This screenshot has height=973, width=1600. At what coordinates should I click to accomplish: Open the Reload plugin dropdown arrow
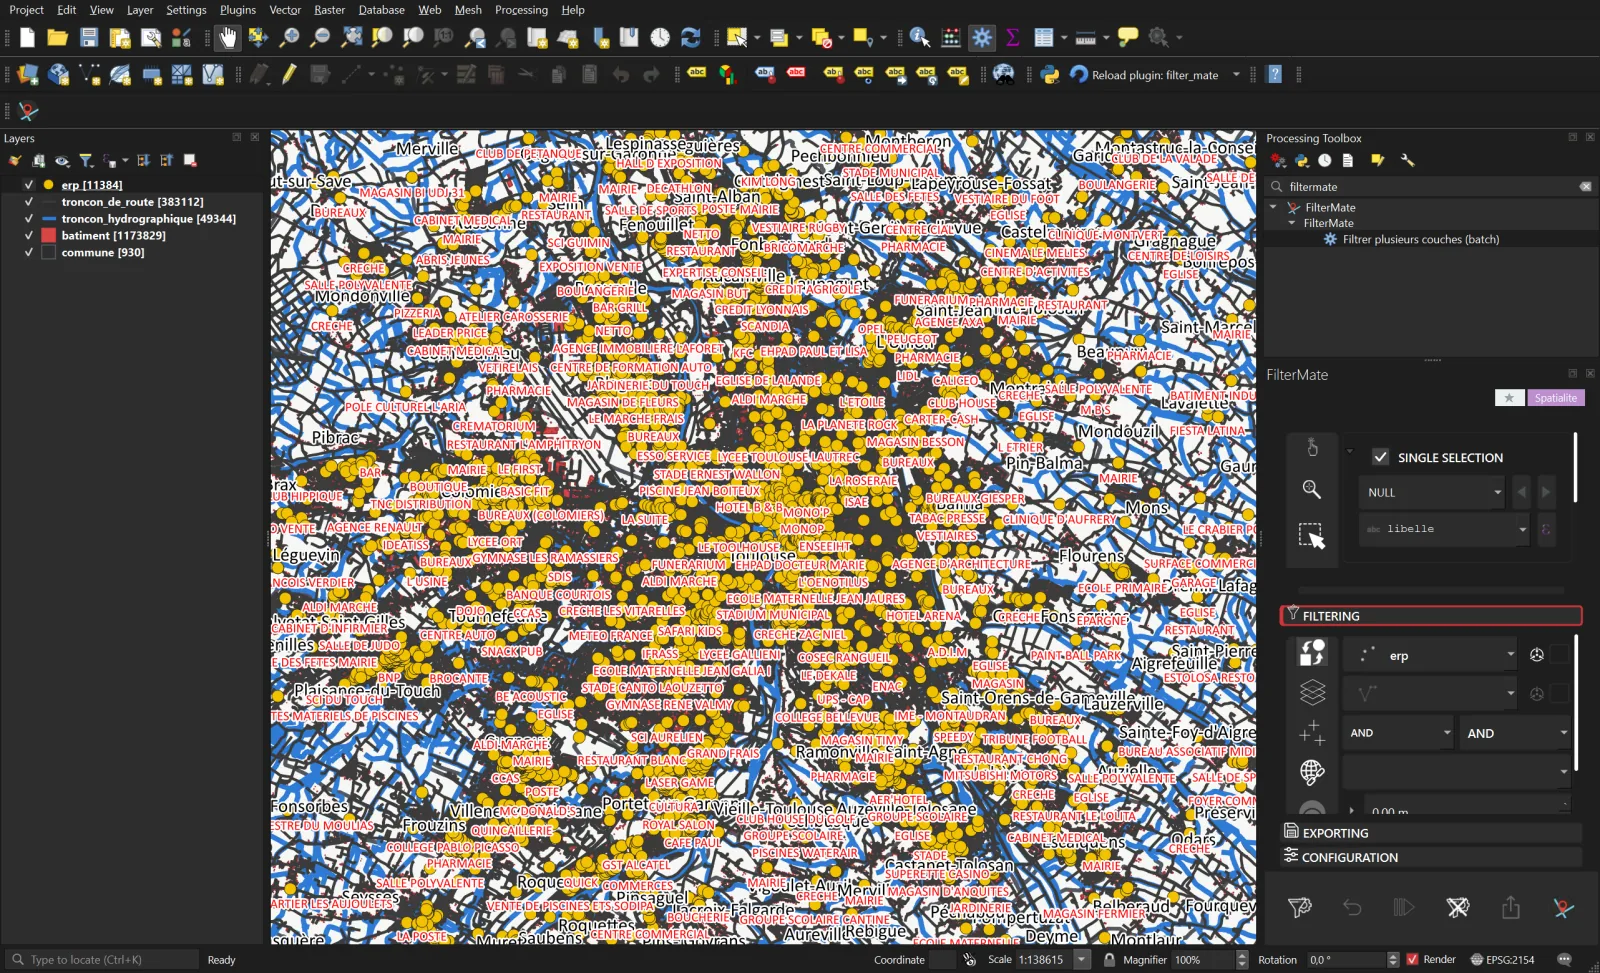(x=1237, y=75)
